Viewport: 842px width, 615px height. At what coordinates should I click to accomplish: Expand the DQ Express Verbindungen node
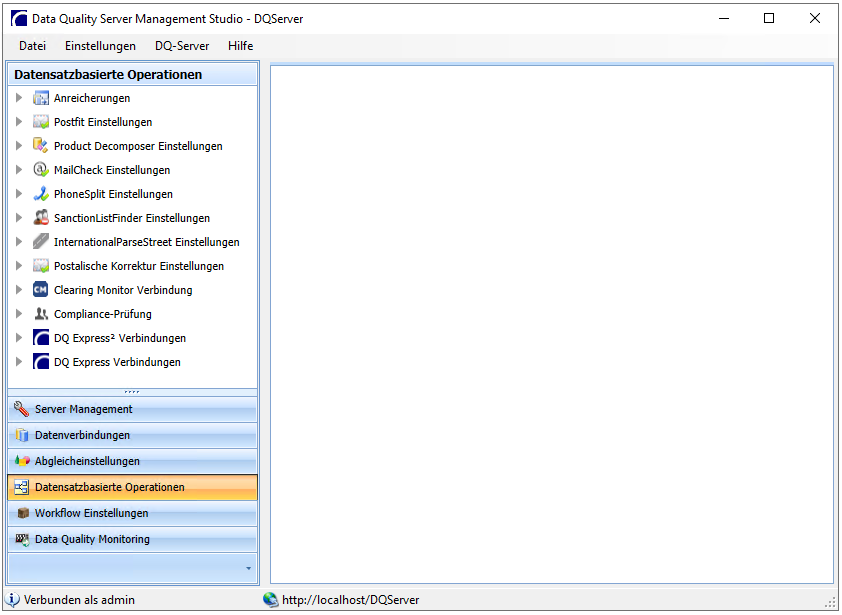click(x=19, y=361)
